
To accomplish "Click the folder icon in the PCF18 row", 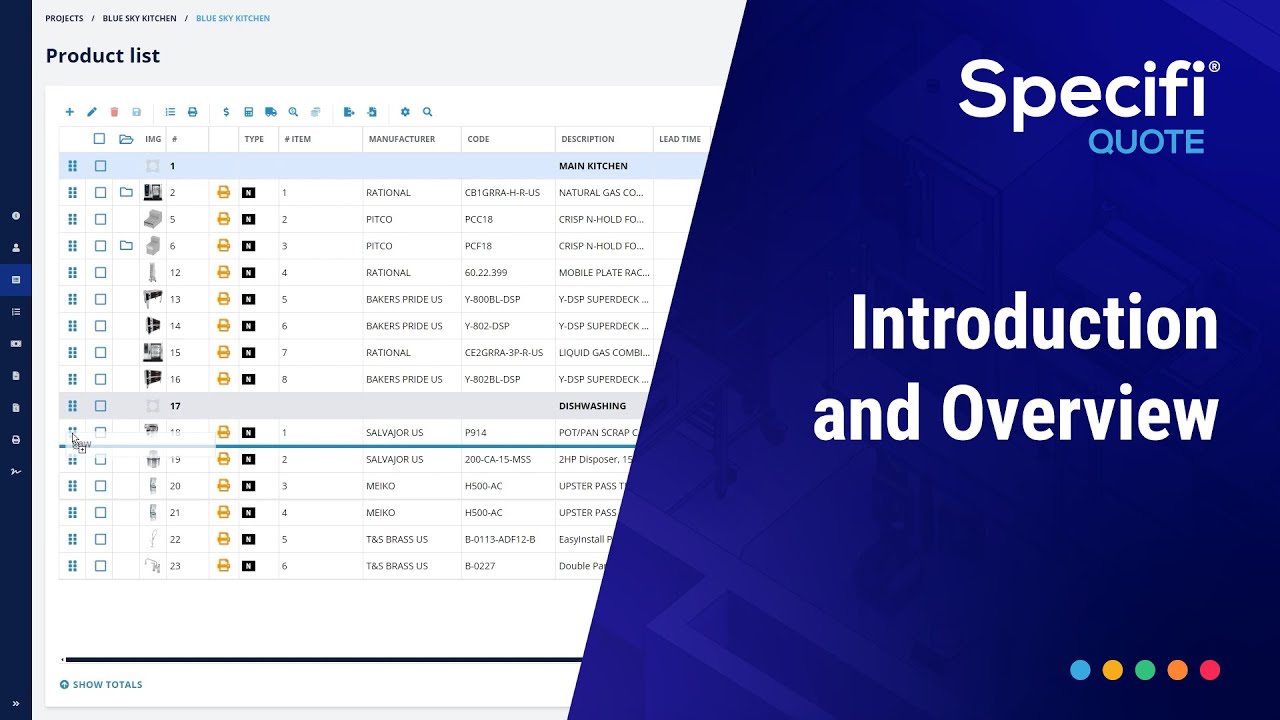I will (126, 245).
